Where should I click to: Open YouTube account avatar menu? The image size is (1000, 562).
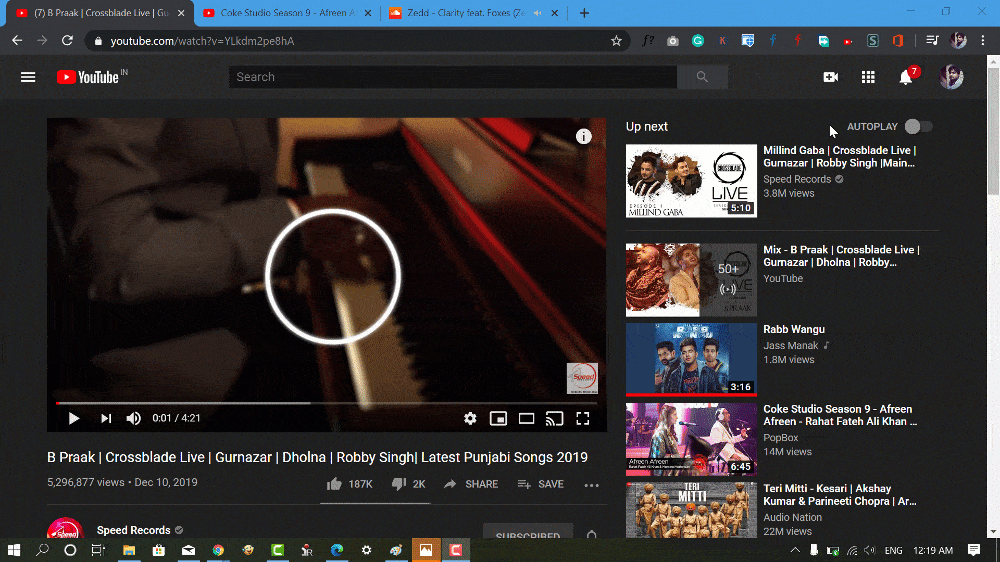[951, 77]
